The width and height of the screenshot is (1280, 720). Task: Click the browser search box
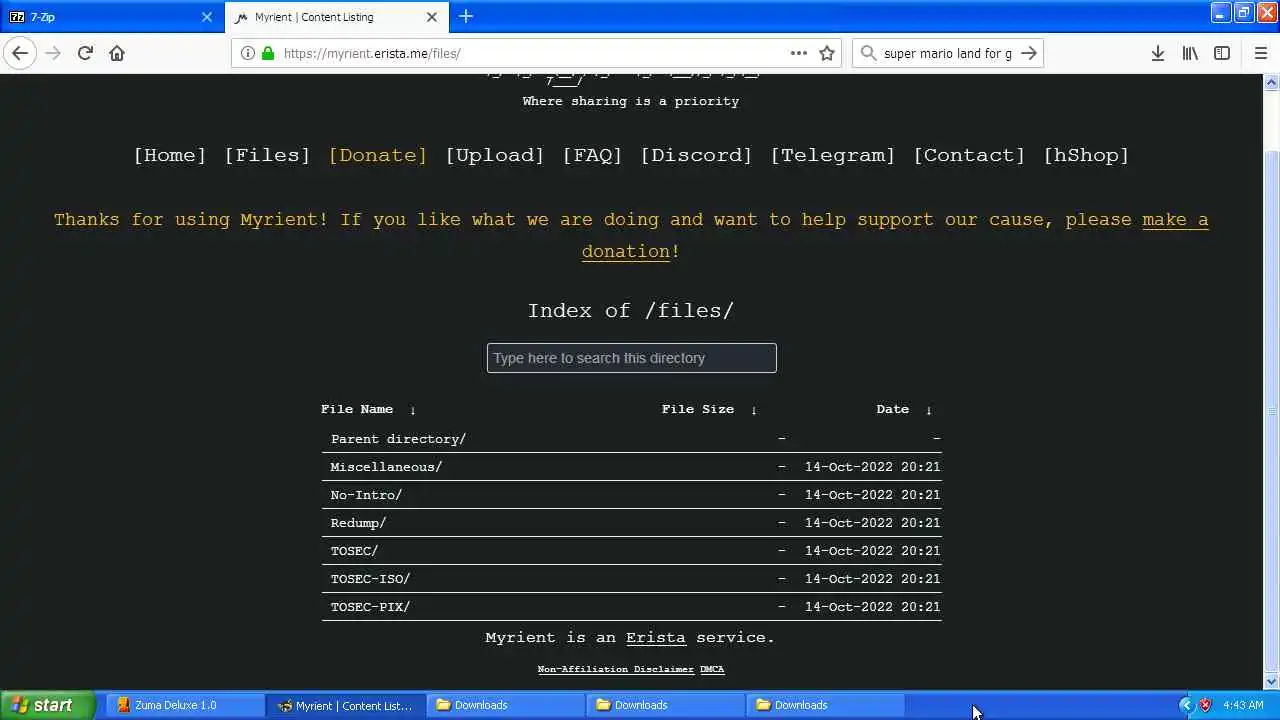[x=946, y=53]
